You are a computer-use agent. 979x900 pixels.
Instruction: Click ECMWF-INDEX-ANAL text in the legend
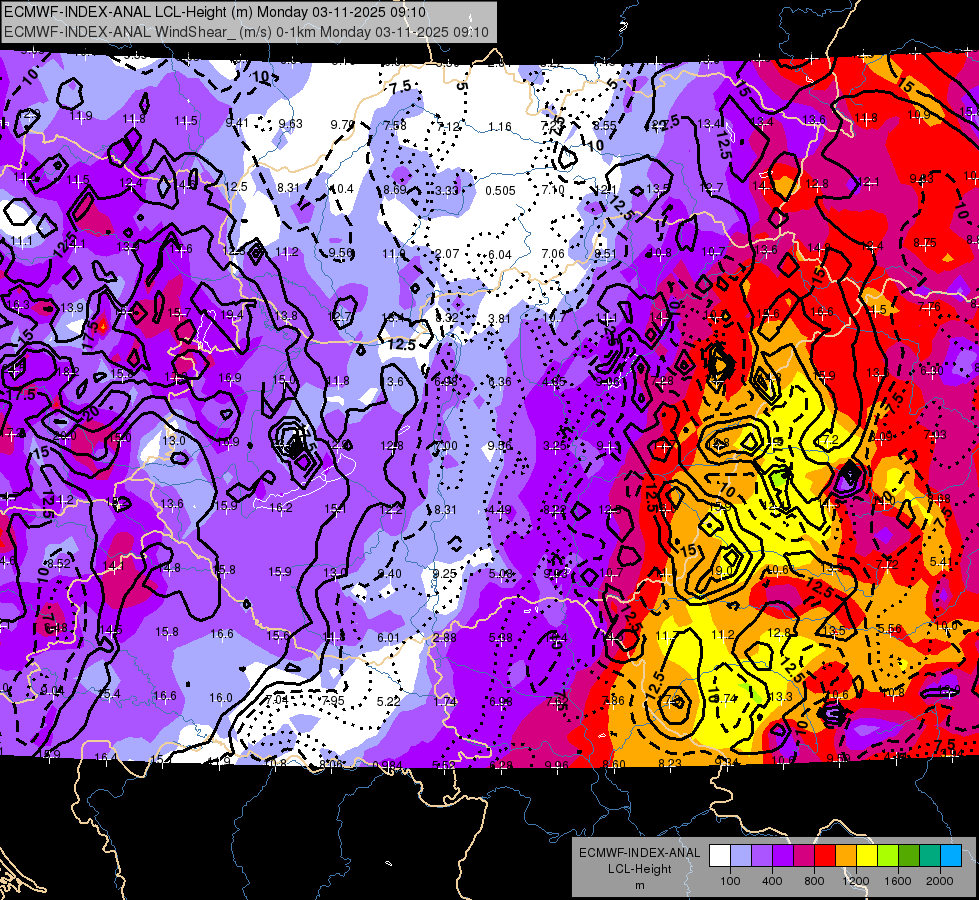click(x=639, y=853)
